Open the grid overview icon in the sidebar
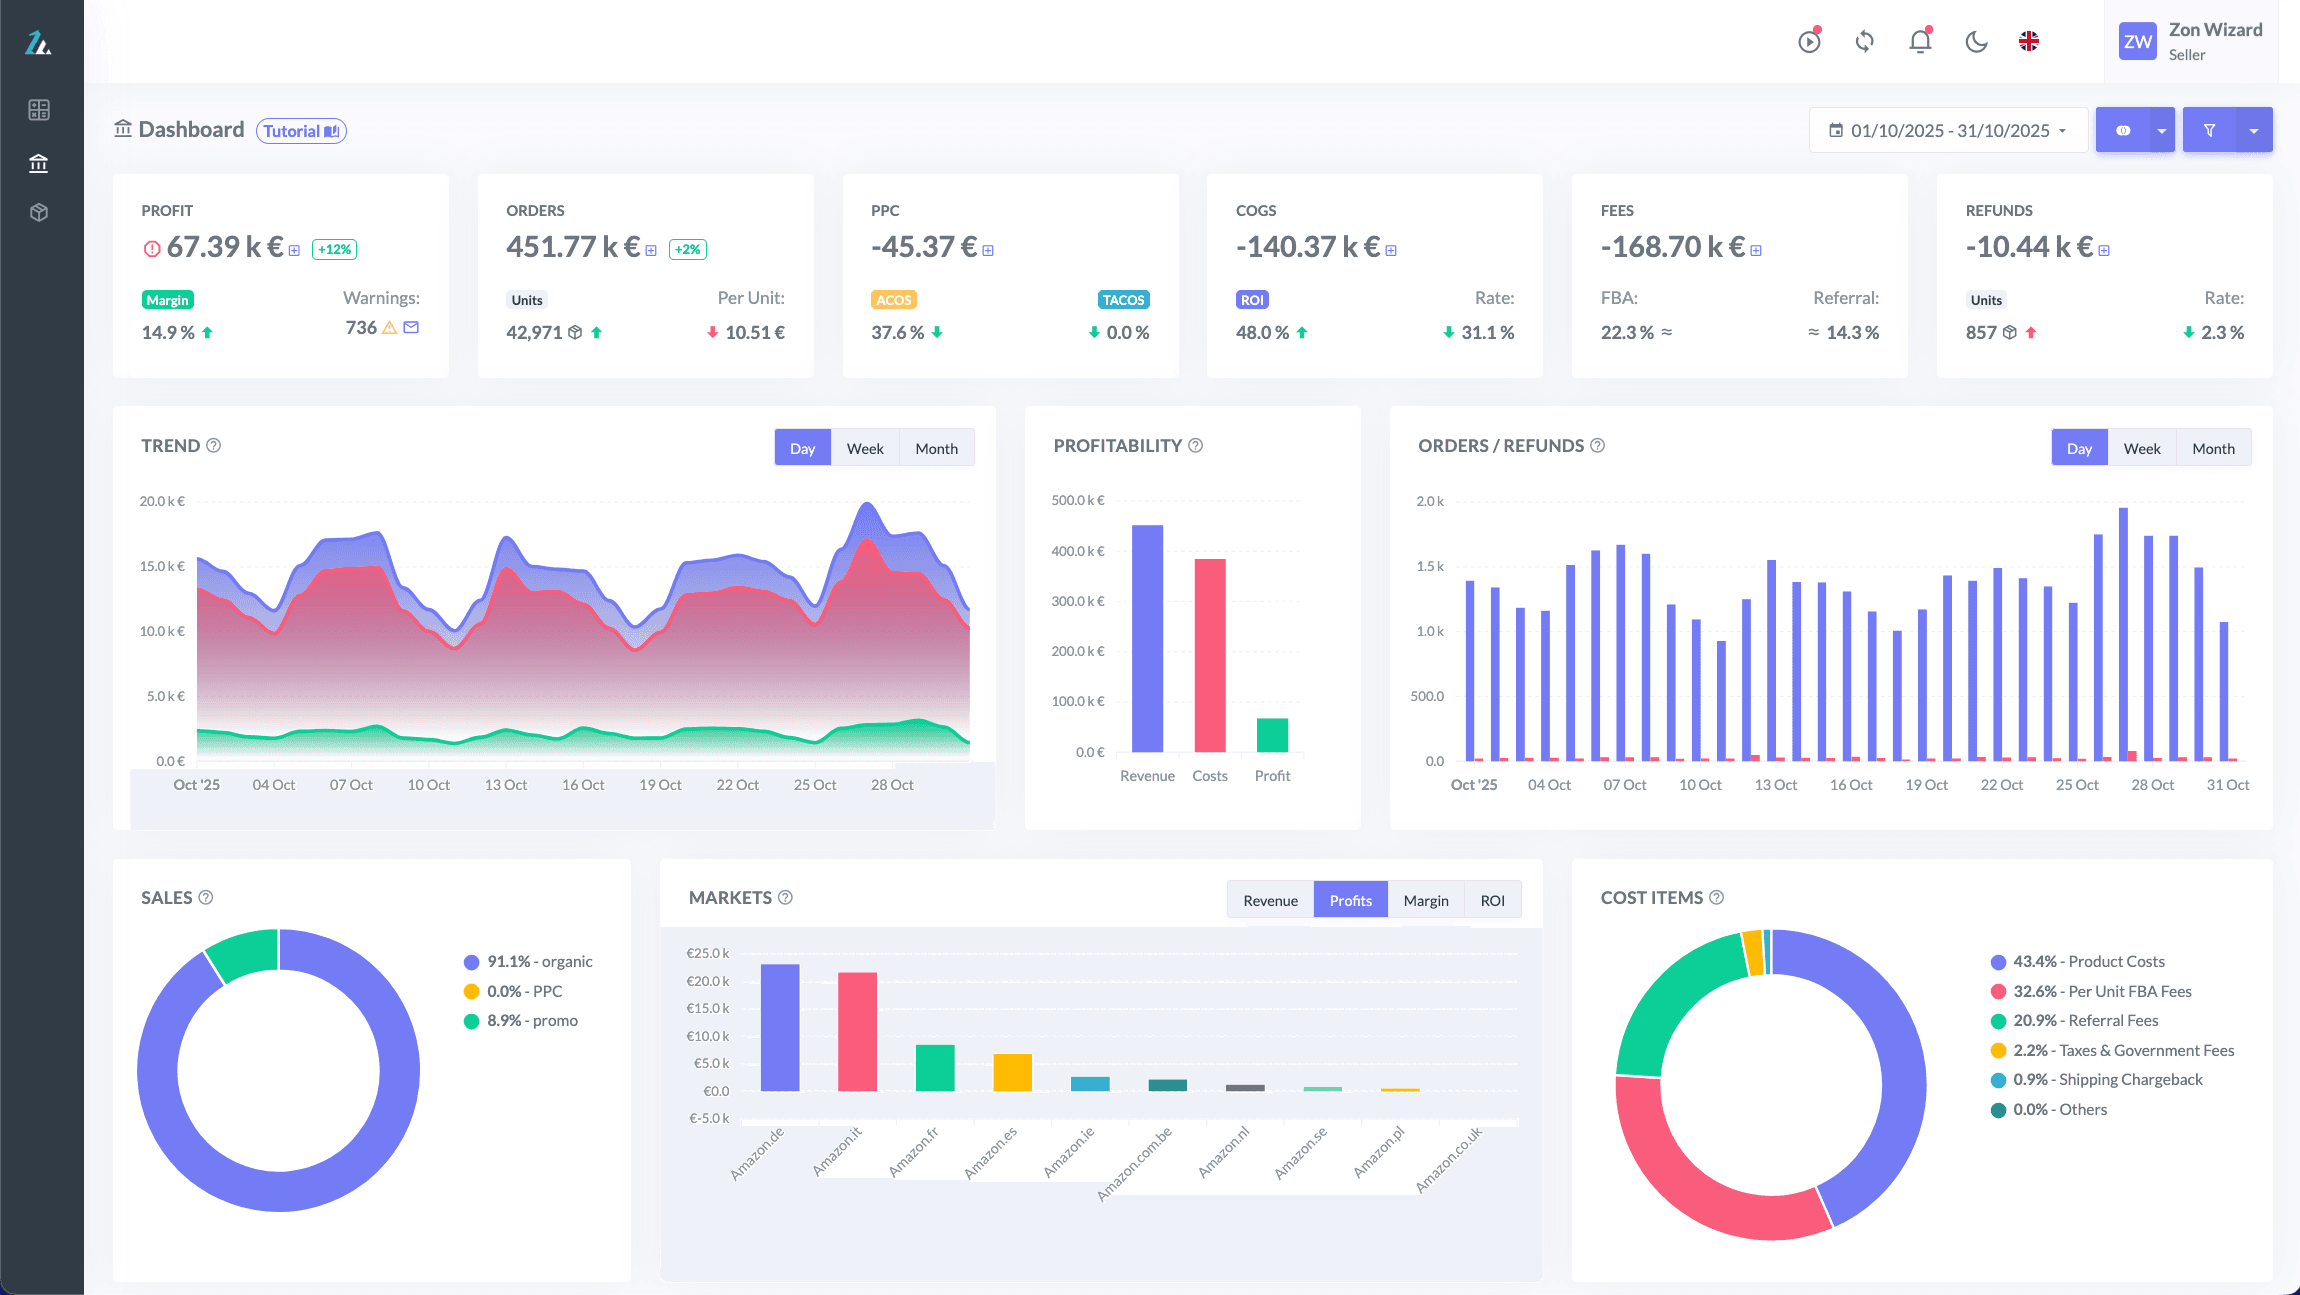Image resolution: width=2300 pixels, height=1295 pixels. (x=39, y=110)
